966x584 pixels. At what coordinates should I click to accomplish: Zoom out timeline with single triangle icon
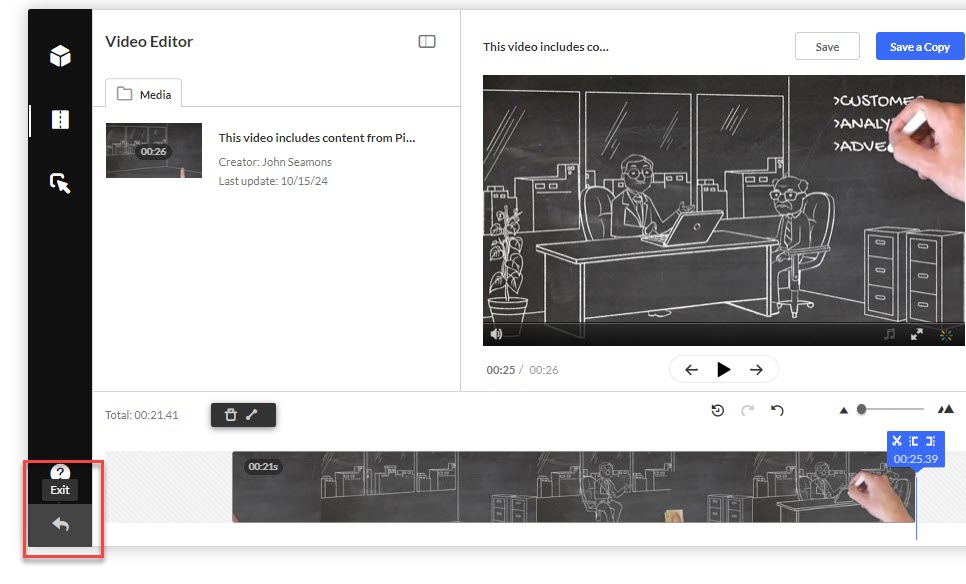[843, 410]
